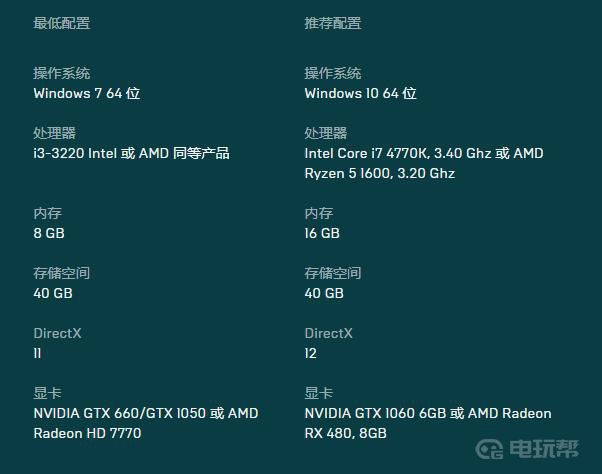Click the 电玩帮 watermark logo icon
This screenshot has width=602, height=474.
[489, 449]
